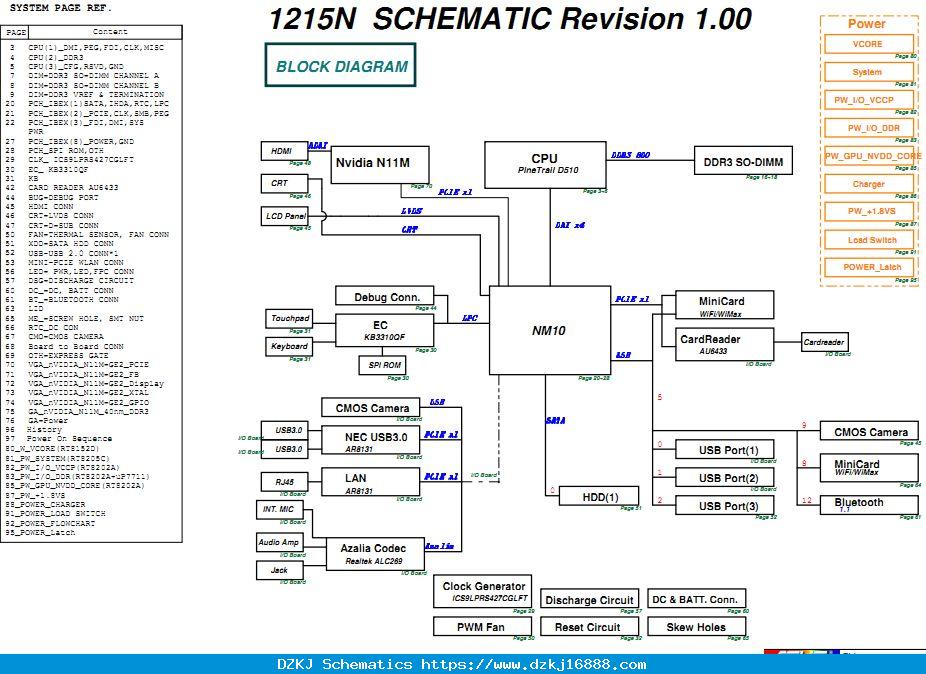Click the CardReader AU6433 block
Viewport: 926px width, 674px height.
click(x=725, y=344)
